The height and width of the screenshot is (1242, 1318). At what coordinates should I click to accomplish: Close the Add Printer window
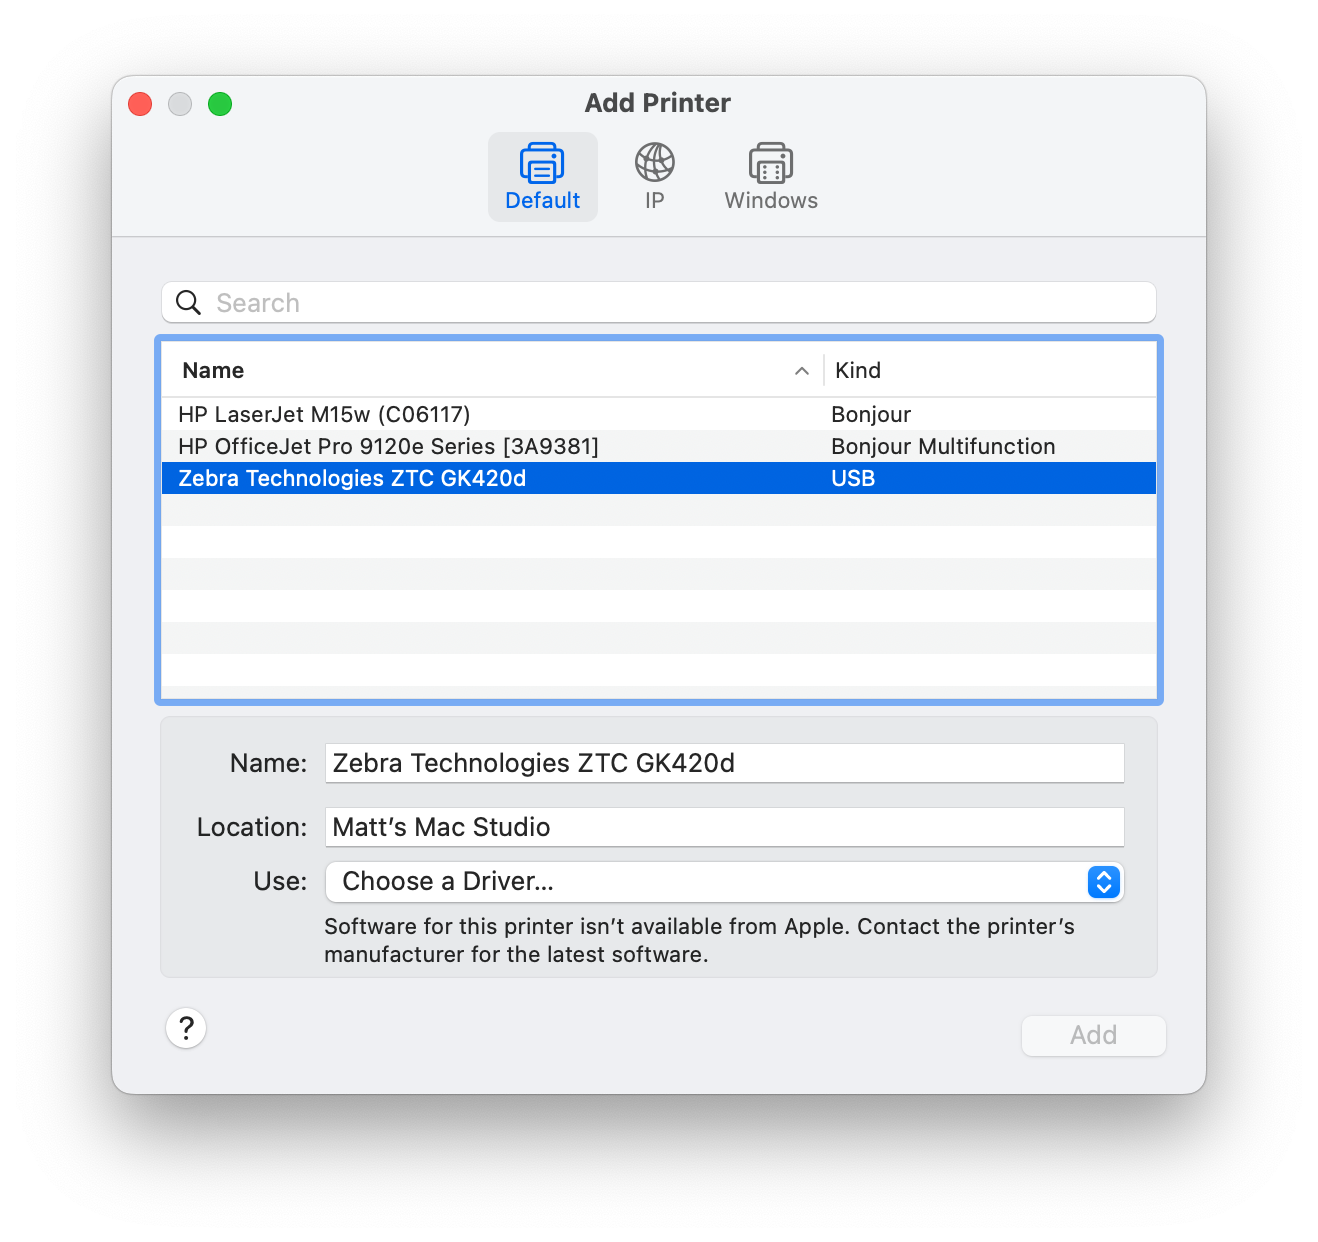click(x=140, y=104)
